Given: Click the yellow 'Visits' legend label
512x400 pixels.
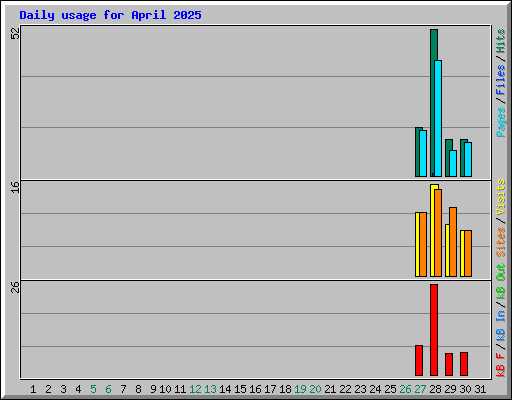Looking at the screenshot, I should coord(501,197).
